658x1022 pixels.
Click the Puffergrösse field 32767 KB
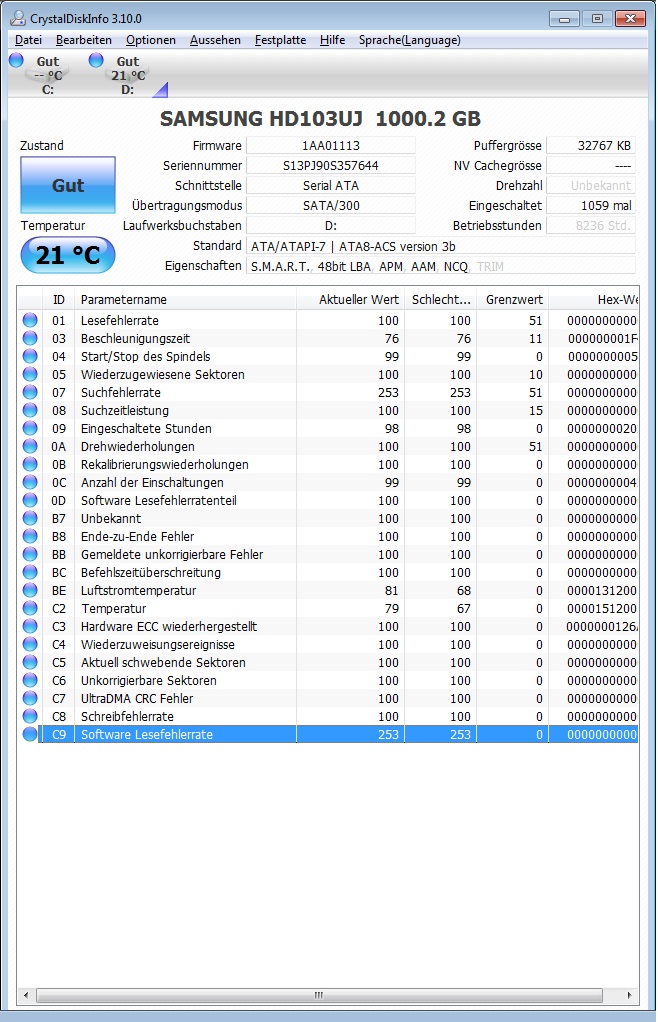coord(591,145)
